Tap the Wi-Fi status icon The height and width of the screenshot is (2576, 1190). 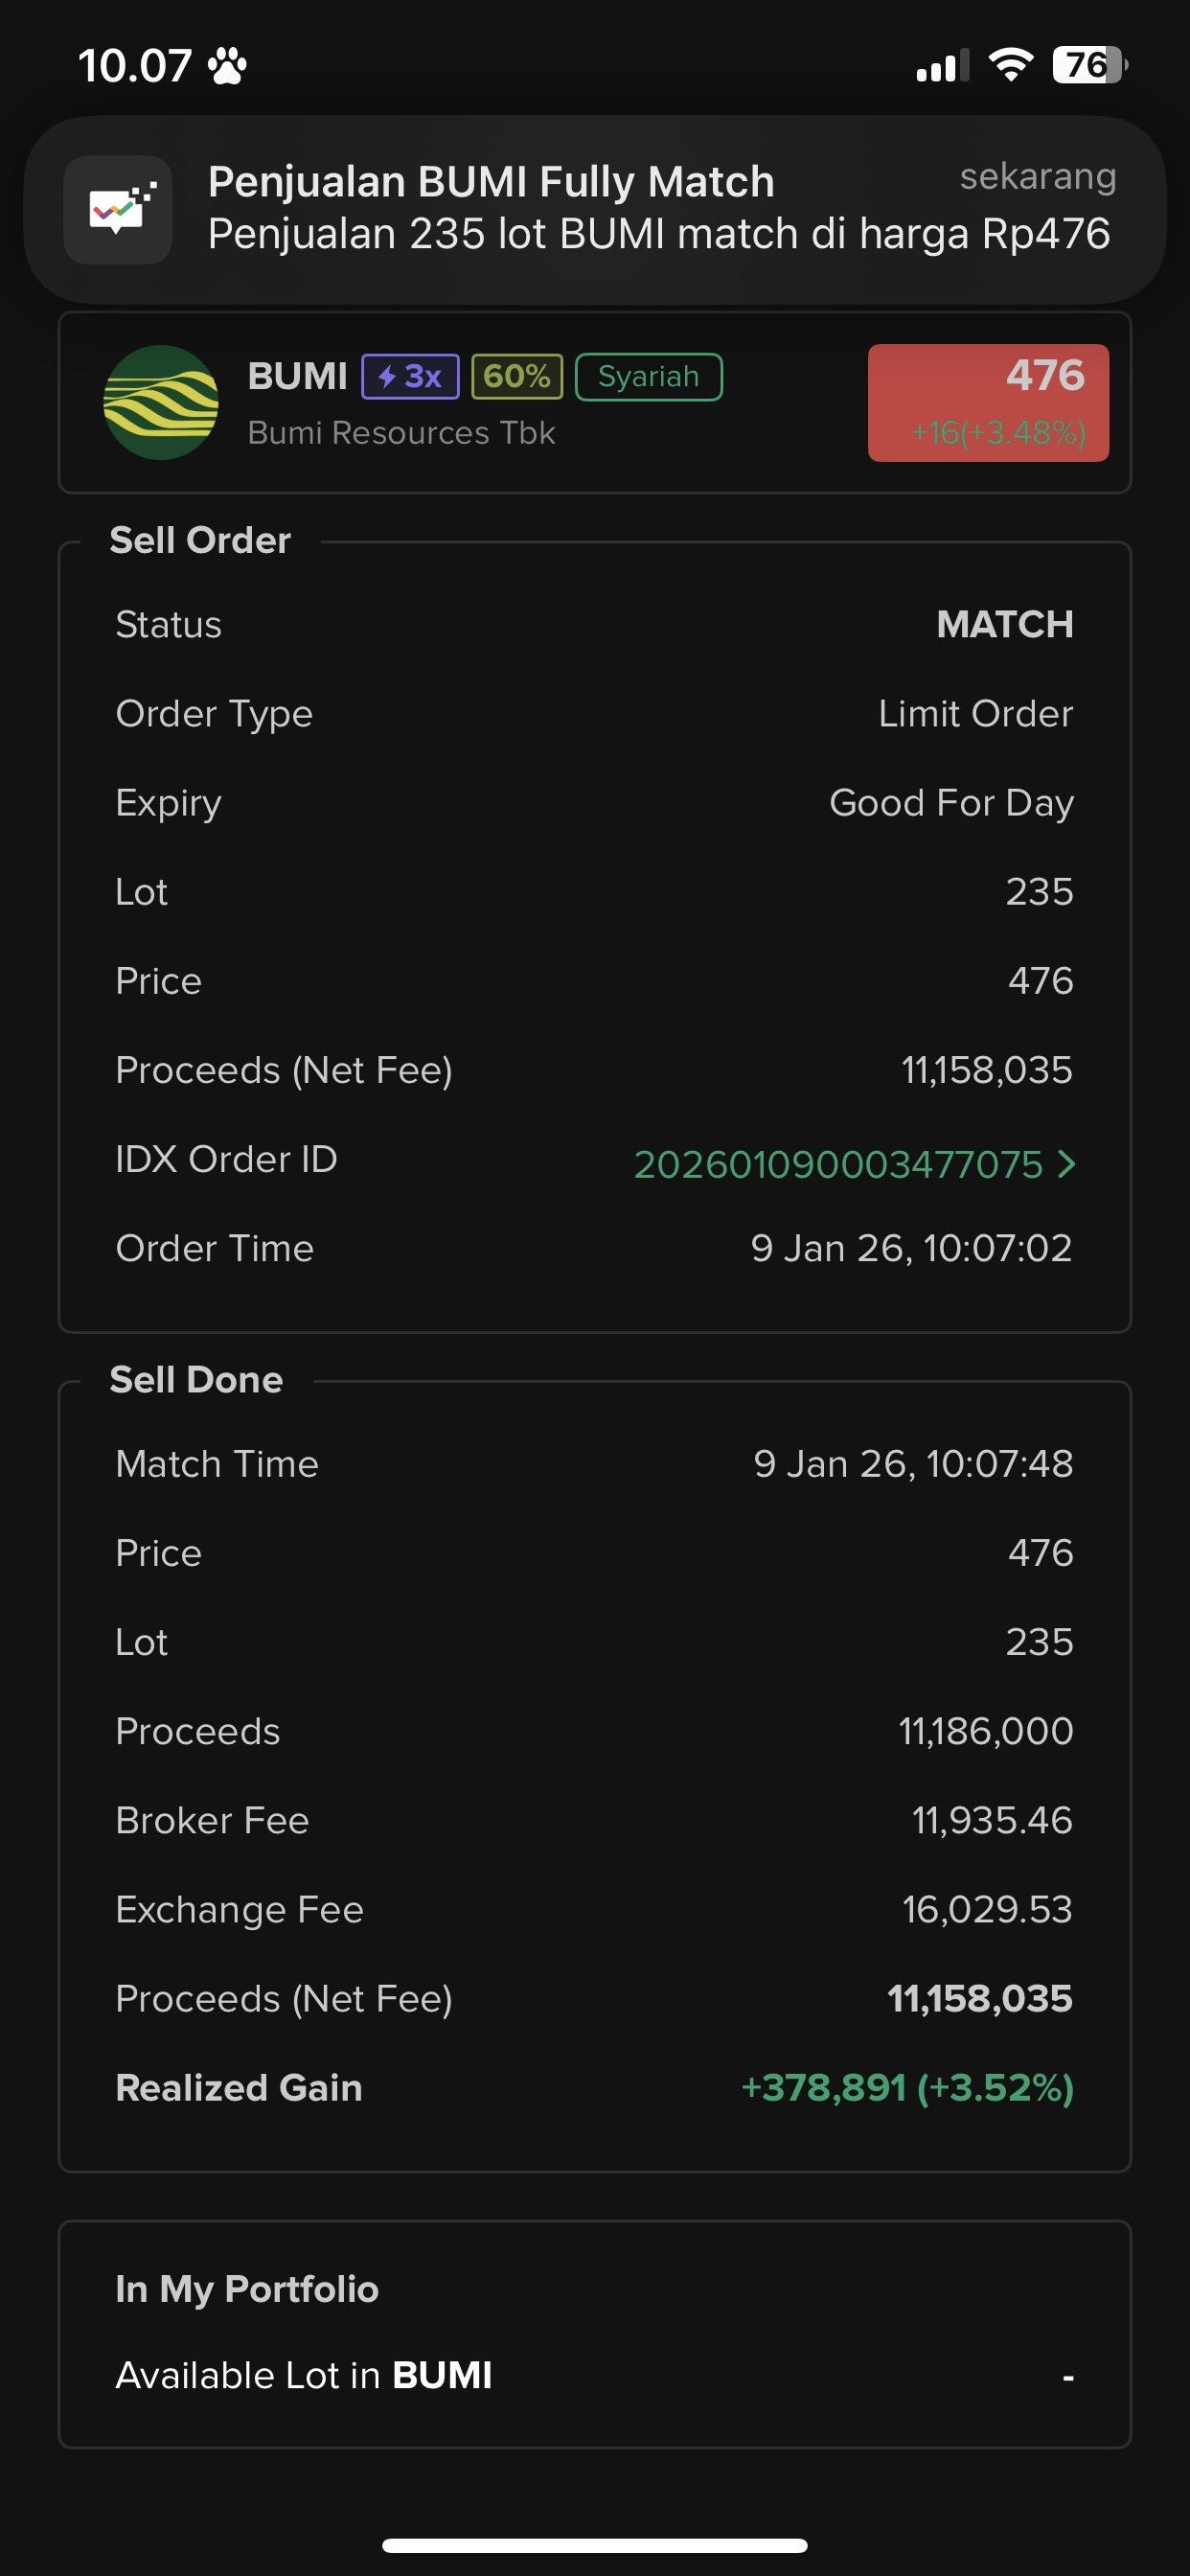click(1011, 66)
